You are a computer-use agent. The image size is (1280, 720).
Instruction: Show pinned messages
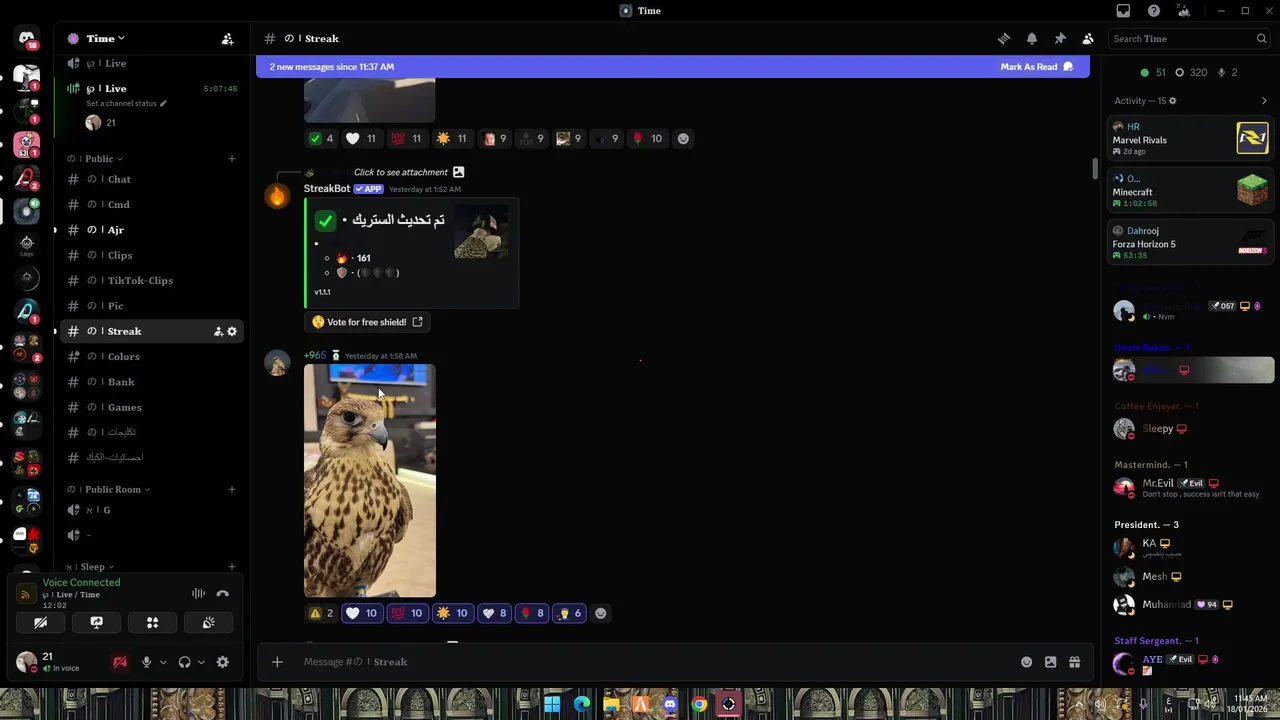click(1060, 39)
